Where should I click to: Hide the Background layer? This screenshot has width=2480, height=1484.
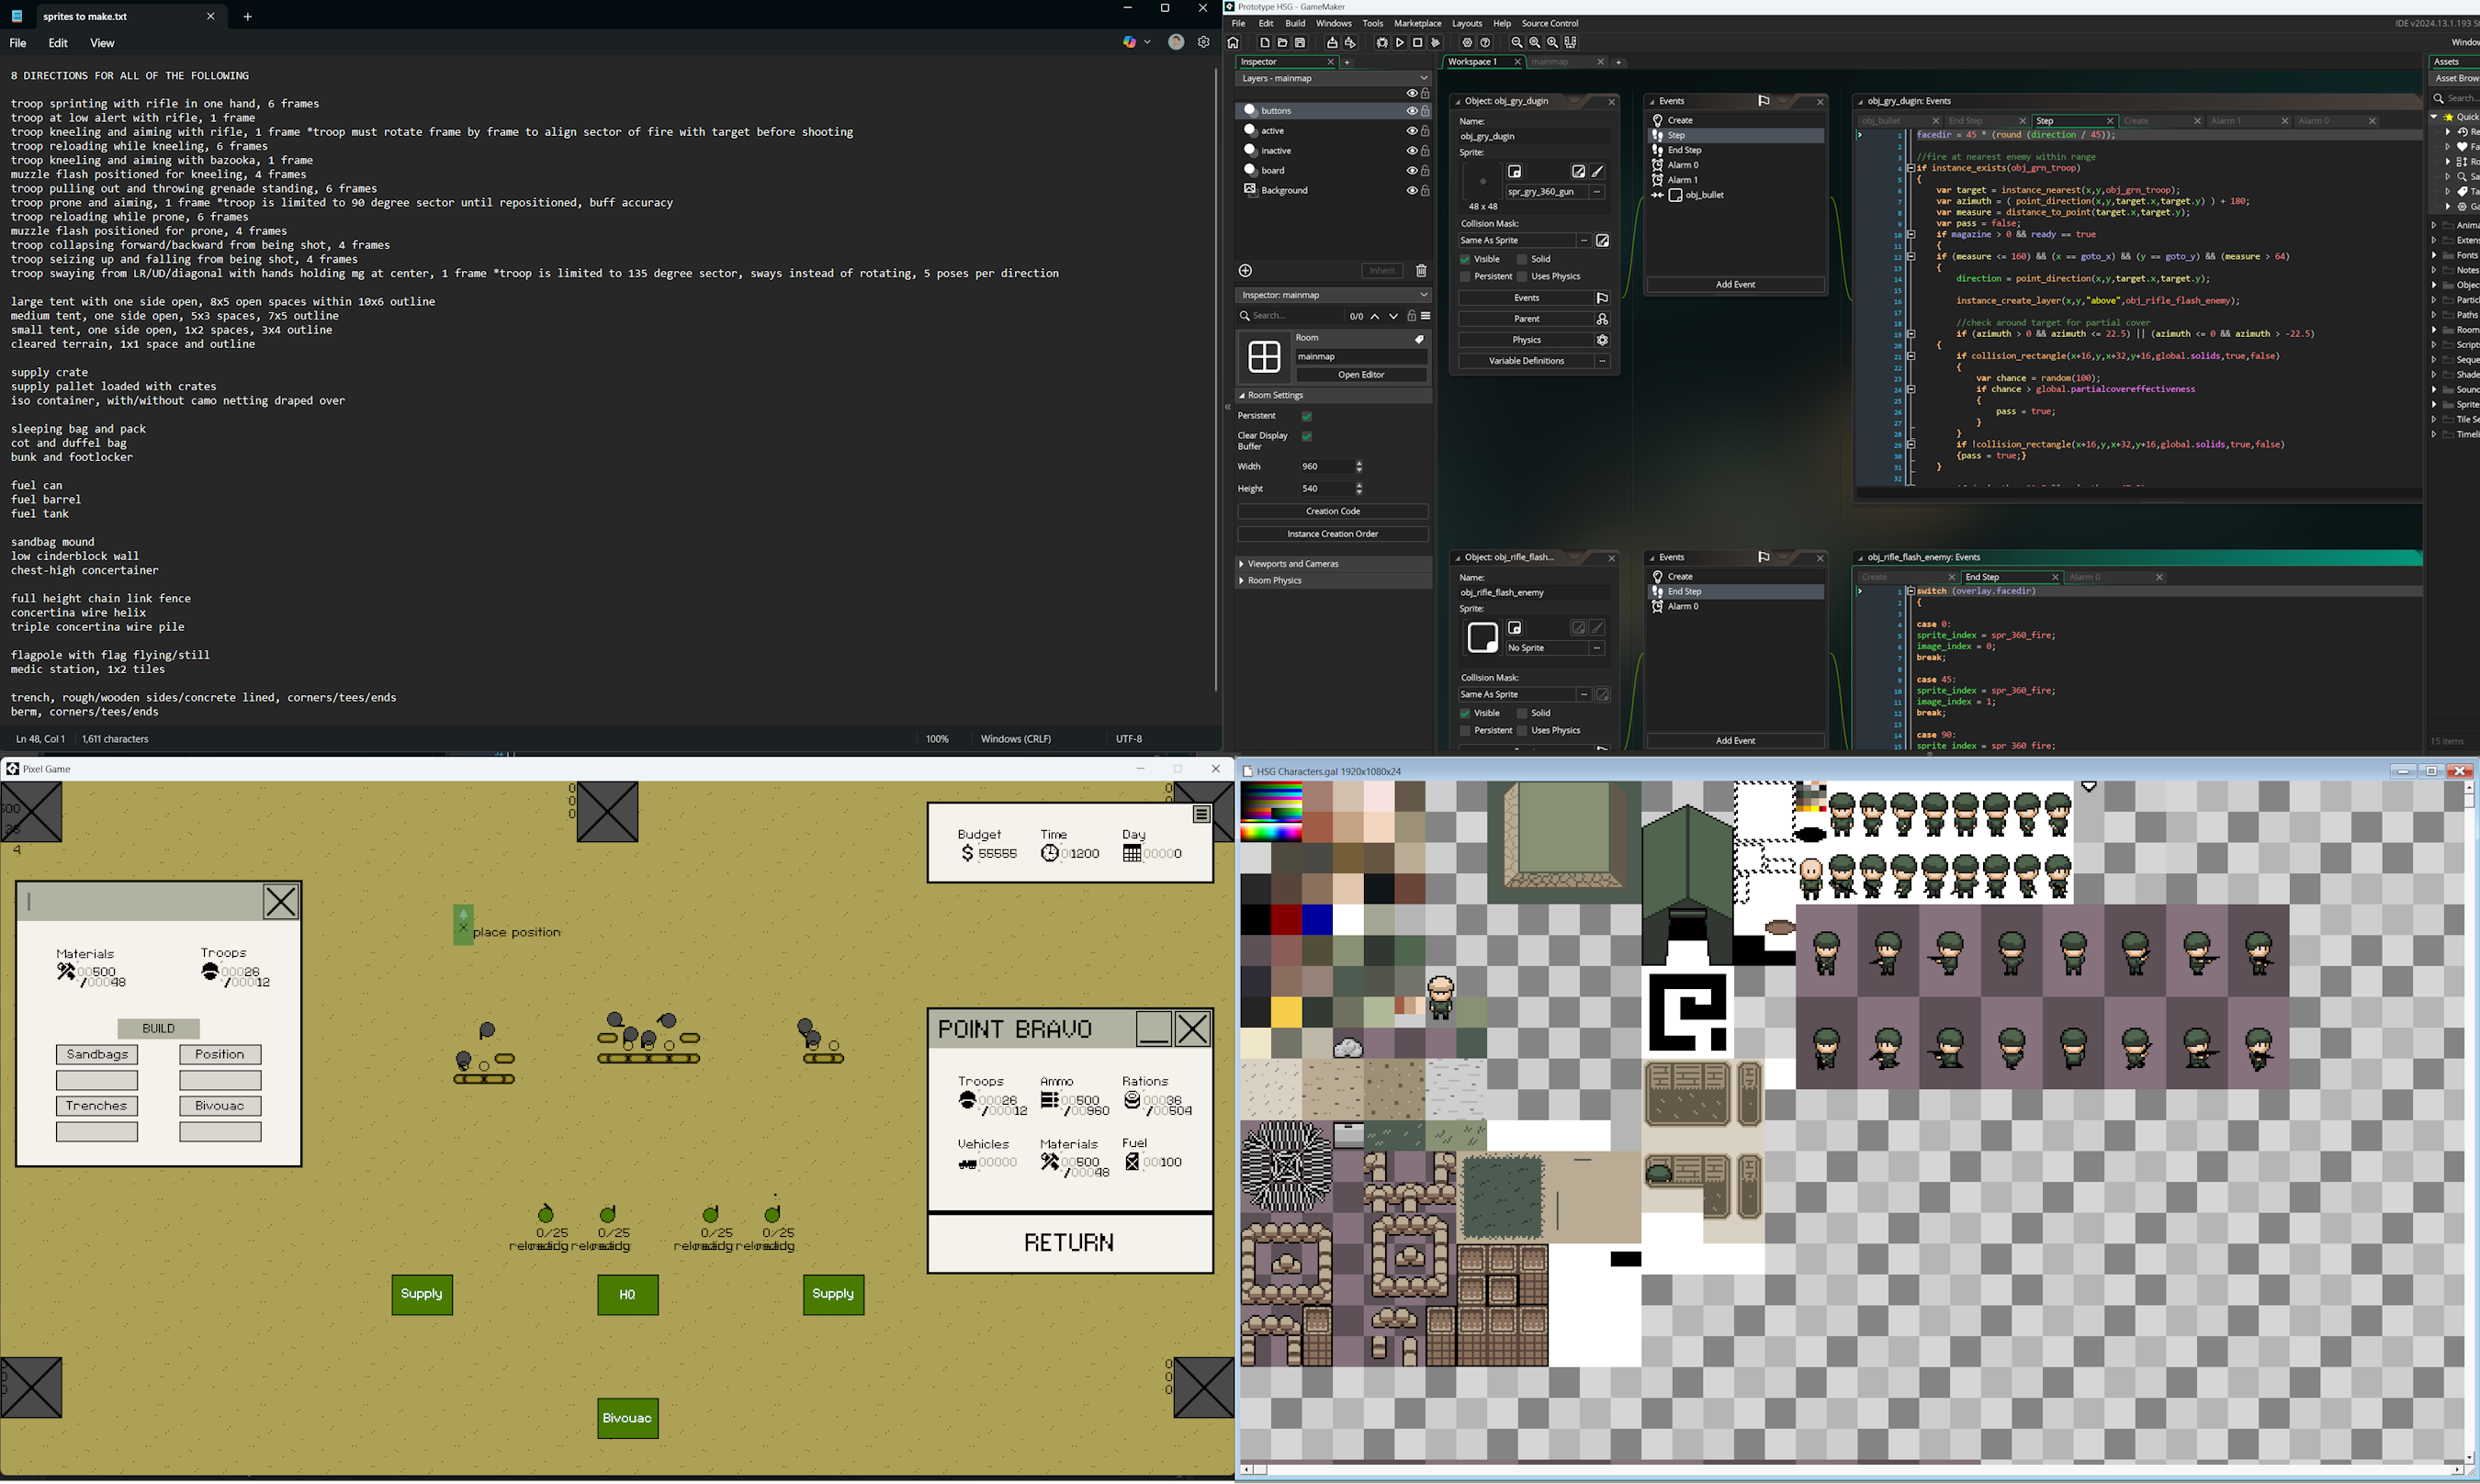tap(1412, 191)
